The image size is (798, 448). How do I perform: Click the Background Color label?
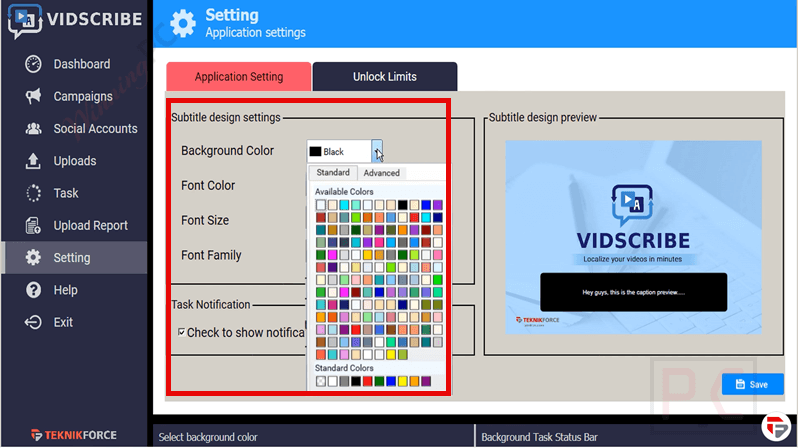[227, 151]
